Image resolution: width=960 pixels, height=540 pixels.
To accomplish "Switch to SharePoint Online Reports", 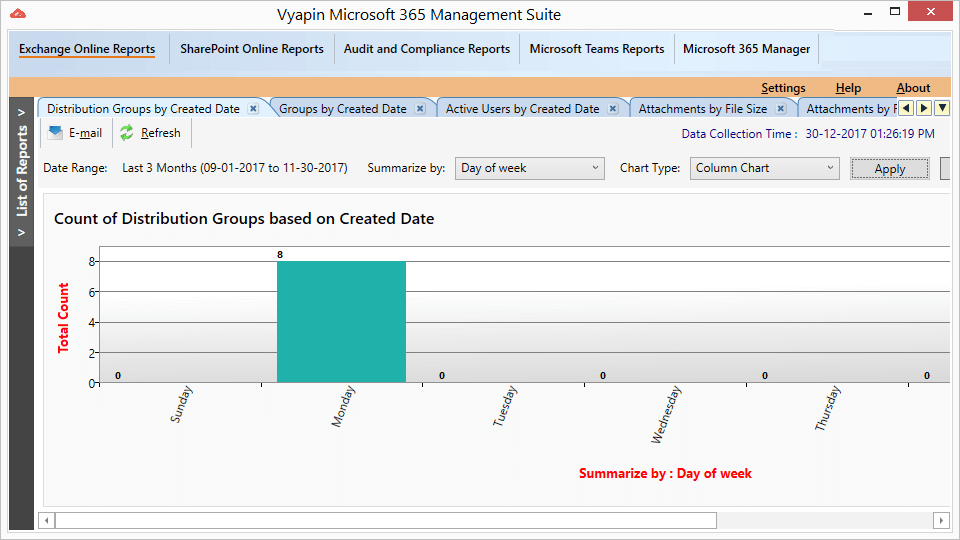I will click(x=252, y=49).
